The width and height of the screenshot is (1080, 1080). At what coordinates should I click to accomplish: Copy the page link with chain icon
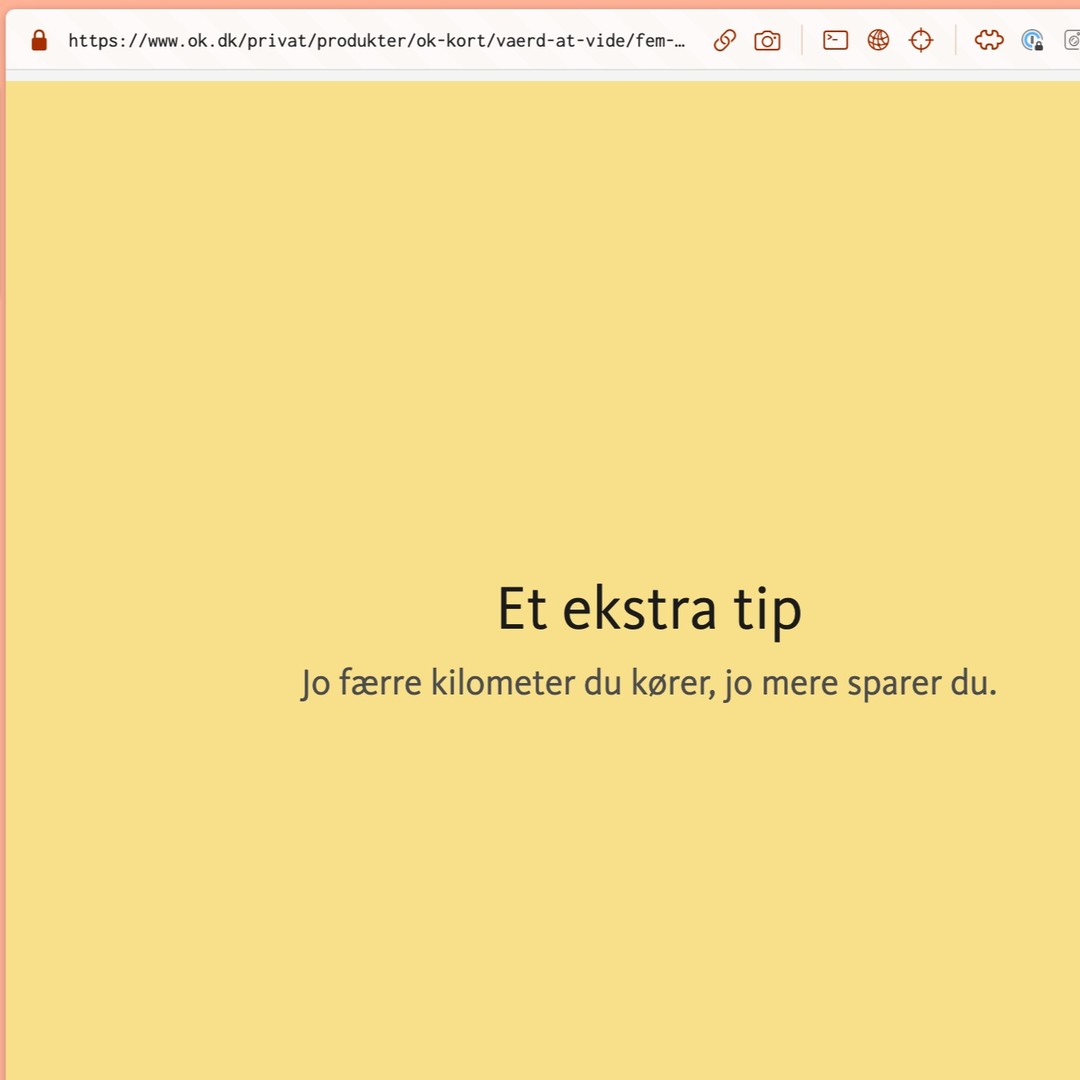[725, 41]
